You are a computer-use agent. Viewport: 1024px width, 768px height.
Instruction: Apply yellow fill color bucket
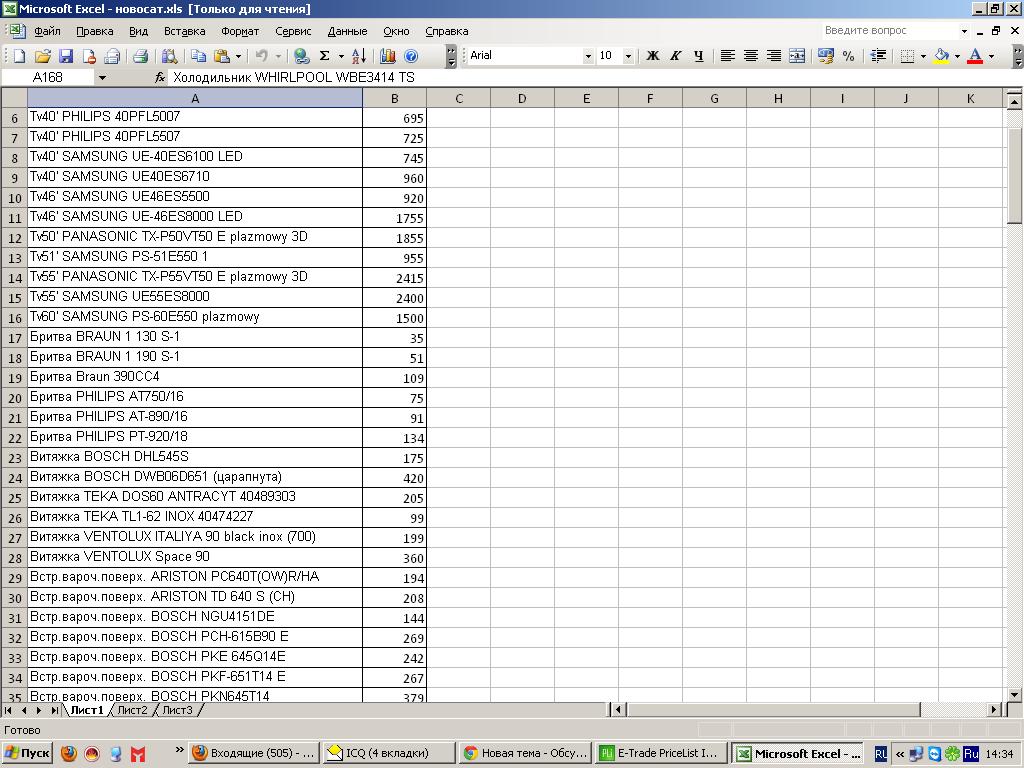[942, 56]
